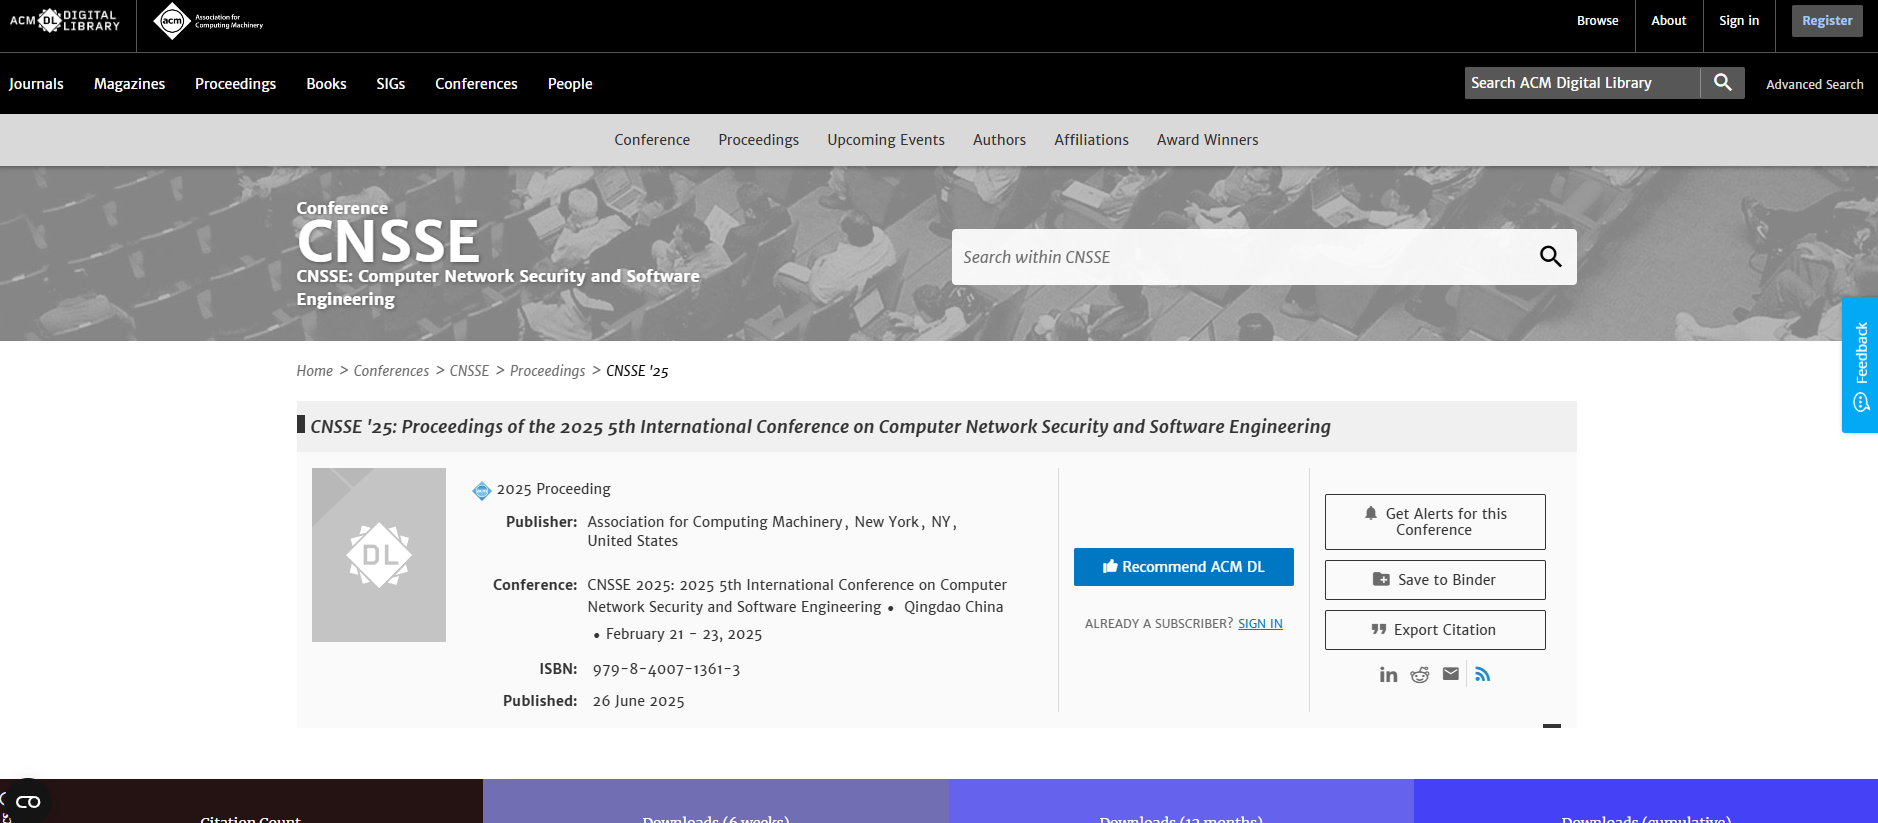This screenshot has width=1878, height=823.
Task: Open the Conferences menu in top navigation
Action: [476, 84]
